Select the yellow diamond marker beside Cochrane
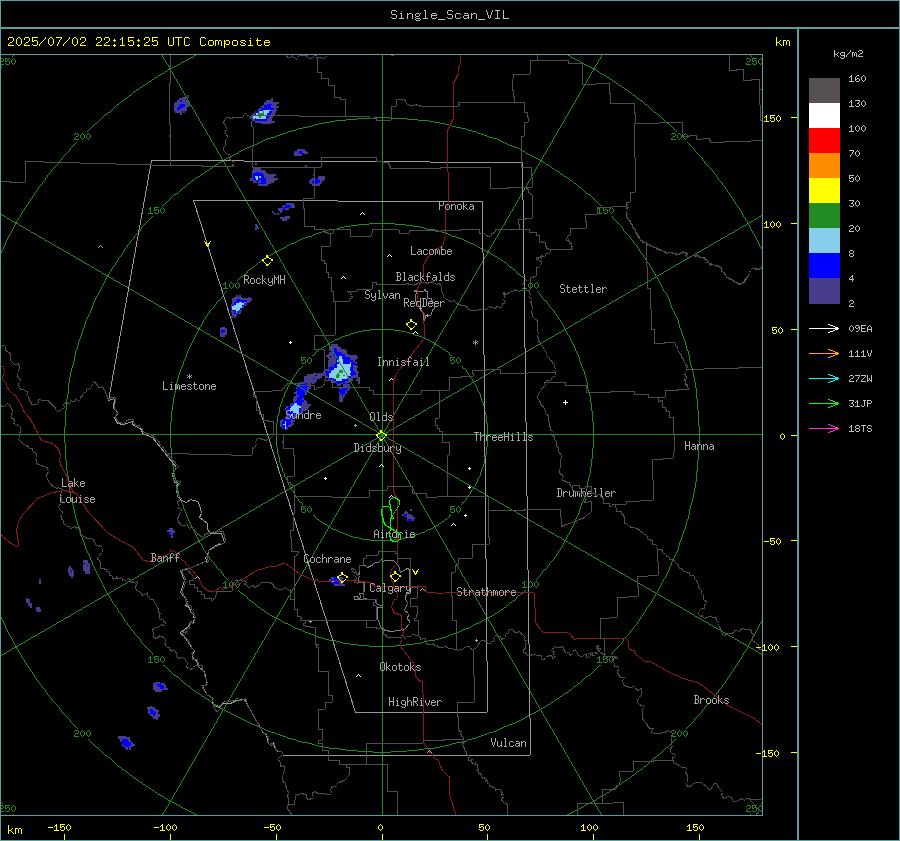This screenshot has width=900, height=841. pos(343,577)
